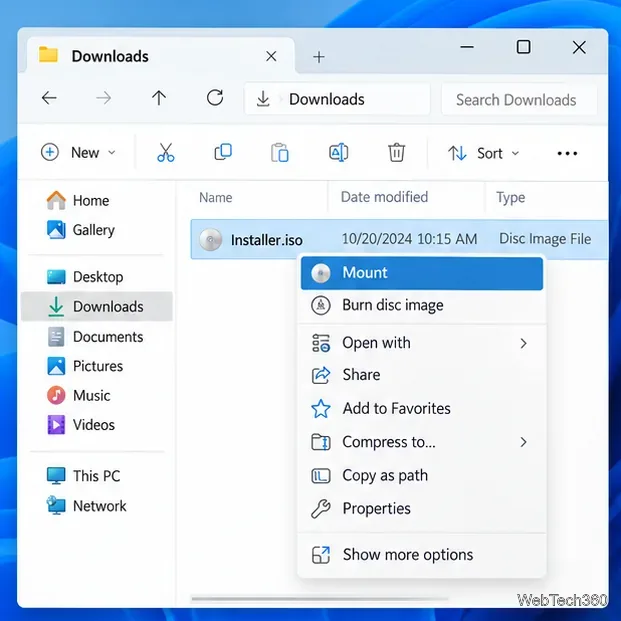Open the See more three-dots menu
This screenshot has width=621, height=621.
pyautogui.click(x=567, y=153)
